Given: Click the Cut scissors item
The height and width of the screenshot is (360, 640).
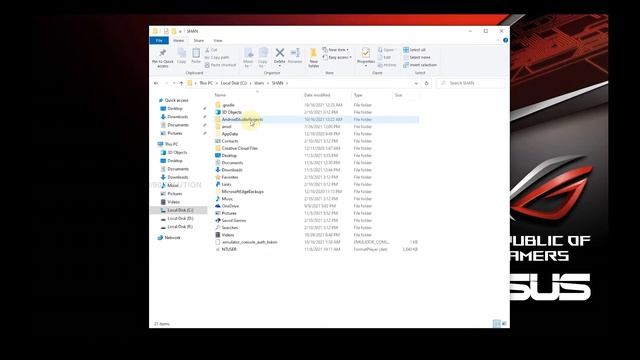Looking at the screenshot, I should (211, 50).
